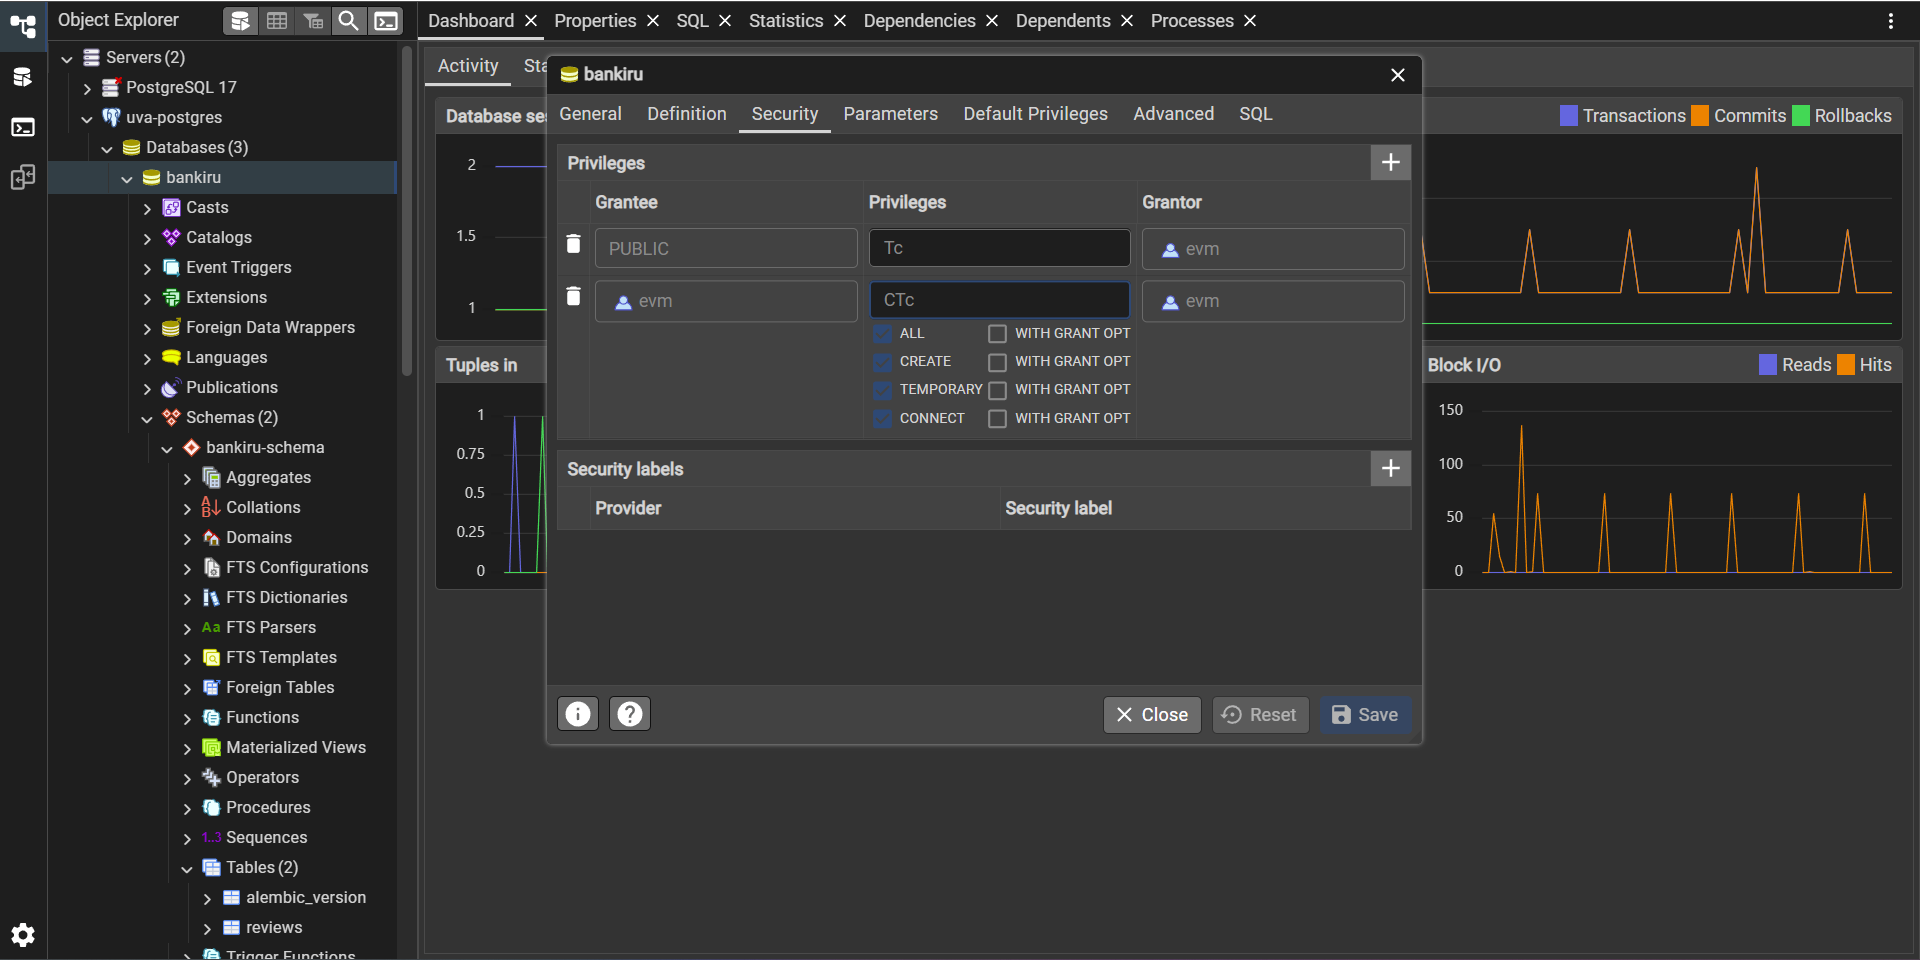Enable WITH GRANT OPT for TEMPORARY
The image size is (1920, 960).
(997, 390)
